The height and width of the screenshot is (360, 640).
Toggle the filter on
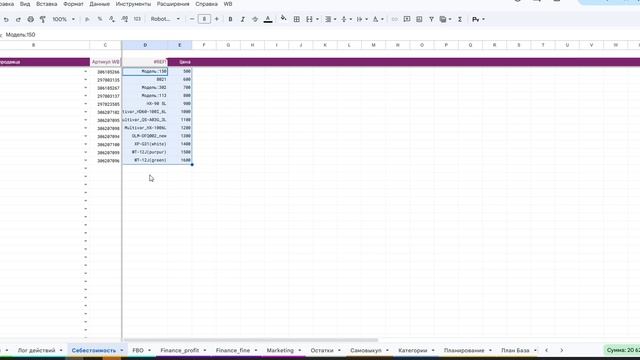pos(431,19)
